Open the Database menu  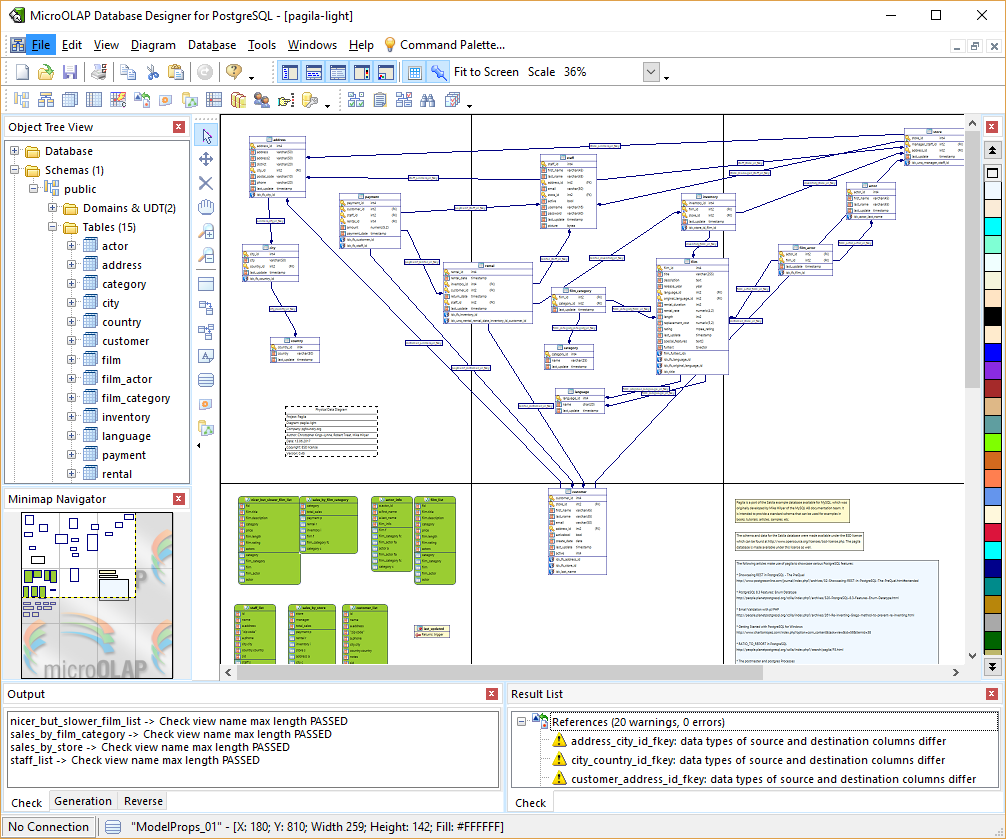click(212, 45)
